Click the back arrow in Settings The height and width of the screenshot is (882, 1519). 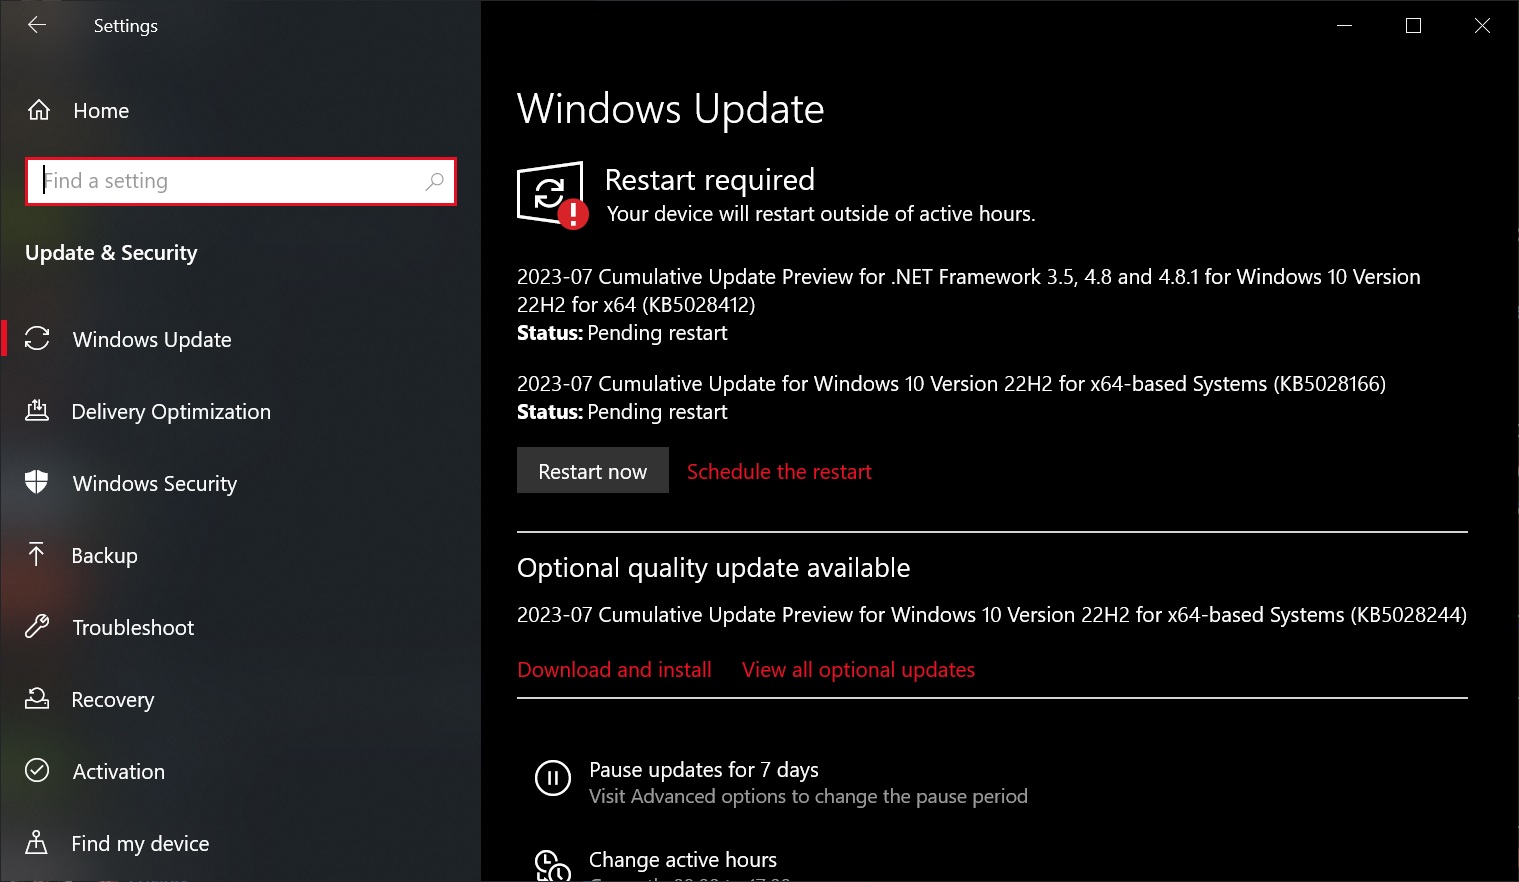click(x=37, y=25)
